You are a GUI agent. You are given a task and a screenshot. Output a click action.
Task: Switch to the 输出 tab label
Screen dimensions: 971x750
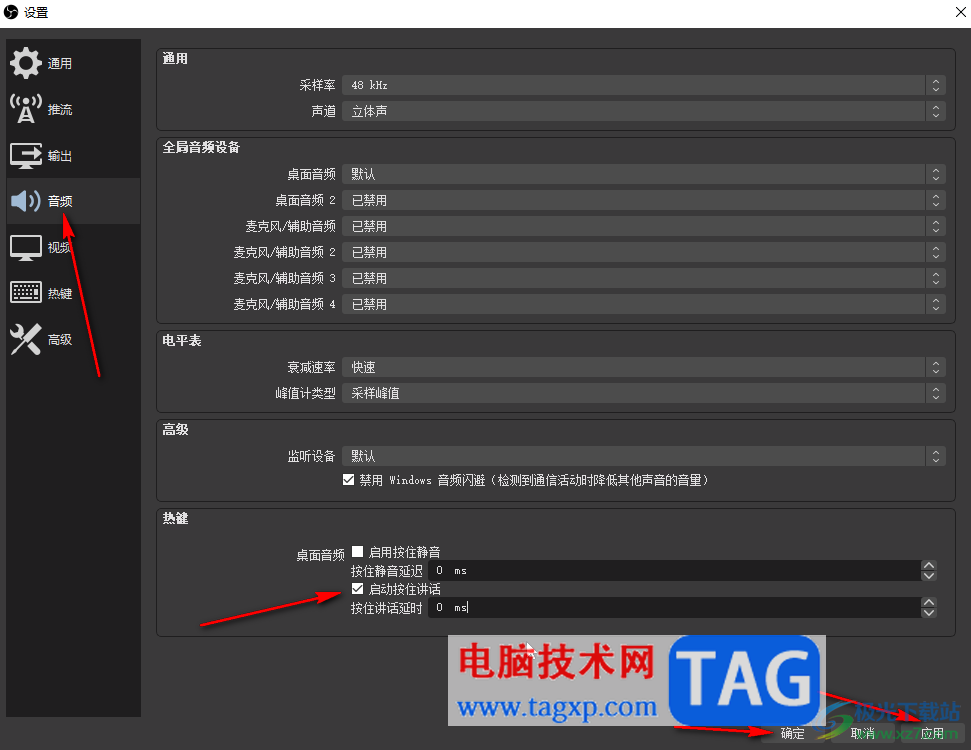[59, 155]
